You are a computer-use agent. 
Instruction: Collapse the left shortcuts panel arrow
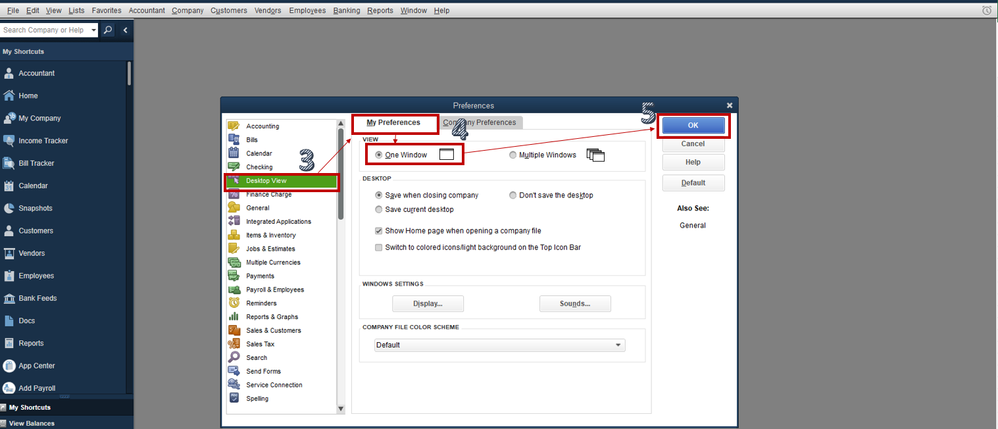tap(125, 30)
